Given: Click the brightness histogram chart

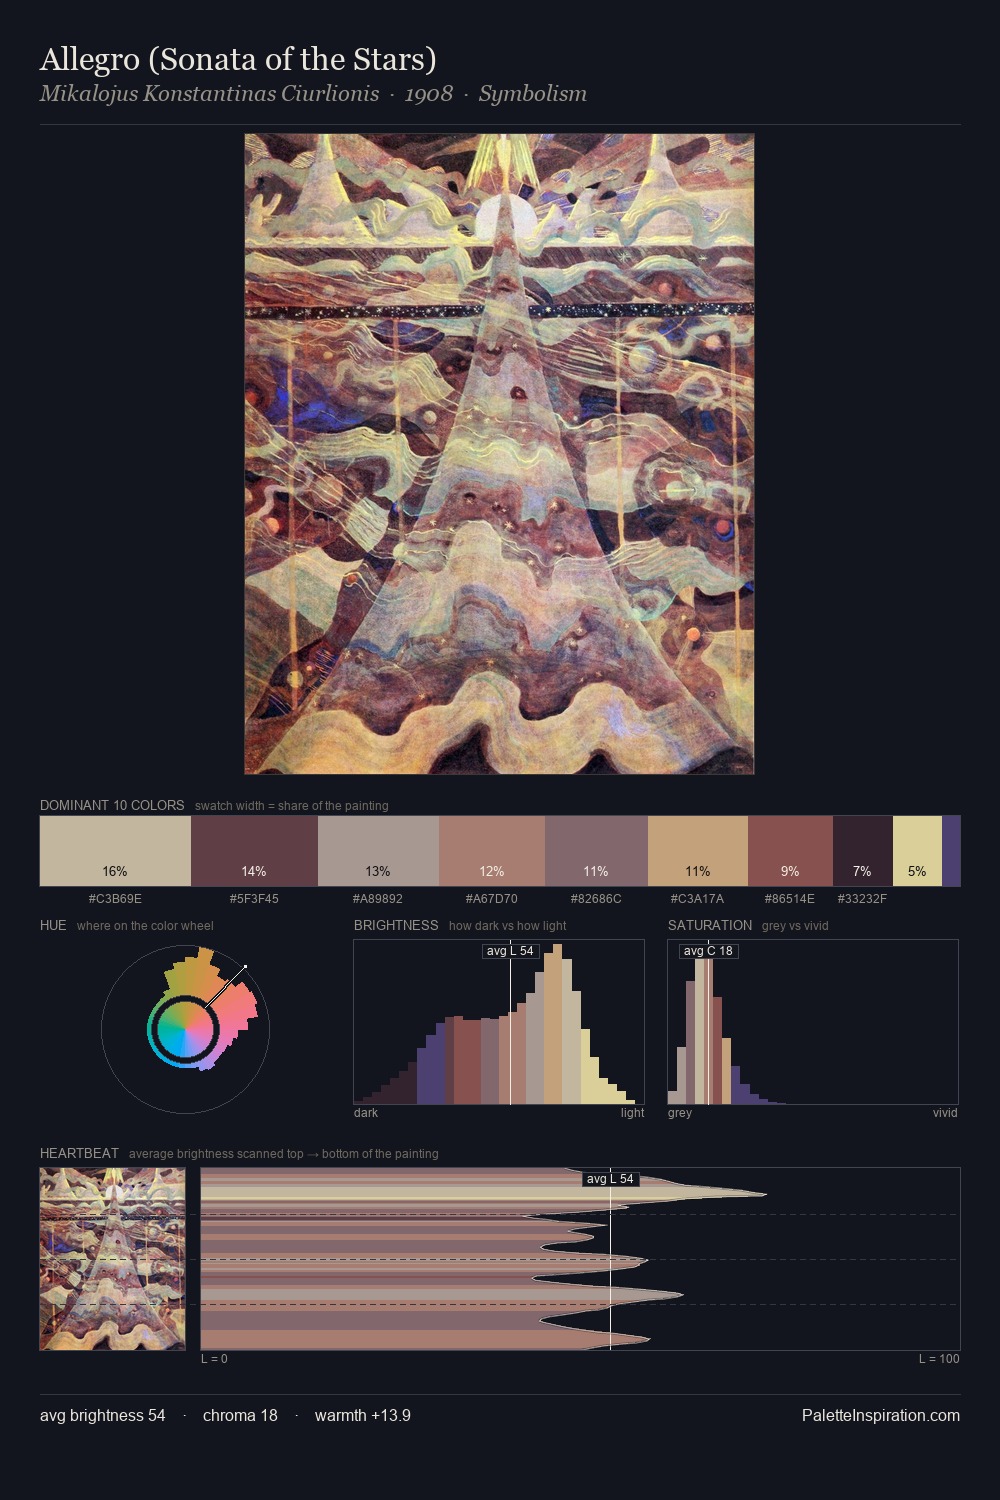Looking at the screenshot, I should point(499,1022).
